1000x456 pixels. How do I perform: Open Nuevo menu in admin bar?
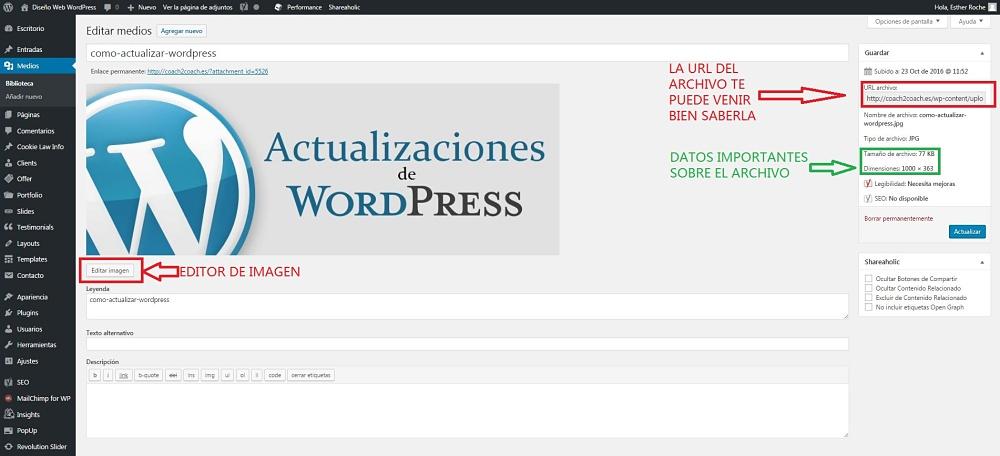pos(142,7)
